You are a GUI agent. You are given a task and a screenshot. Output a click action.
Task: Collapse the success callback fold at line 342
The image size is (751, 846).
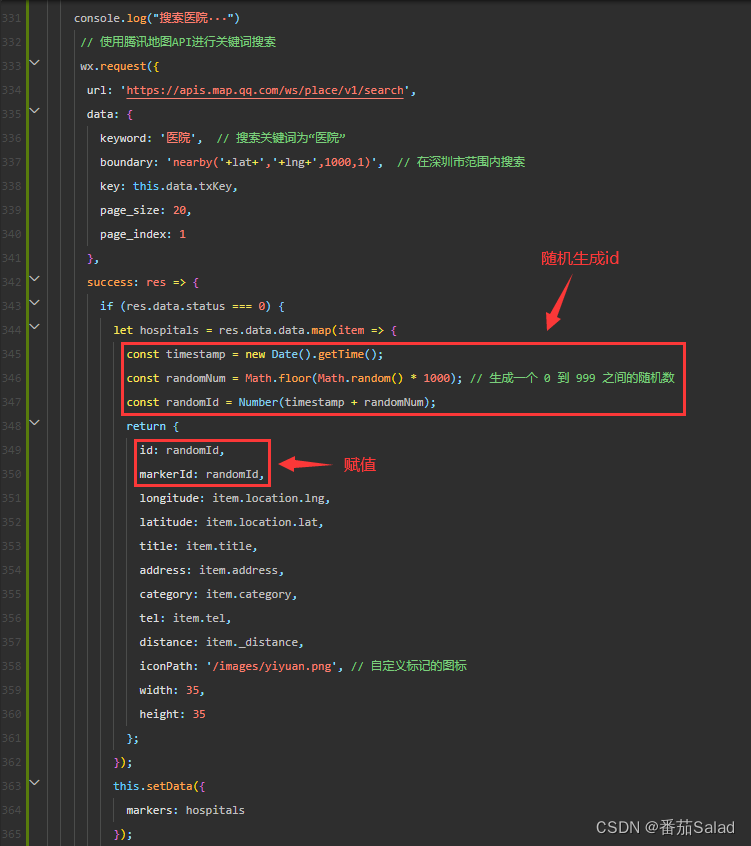35,279
